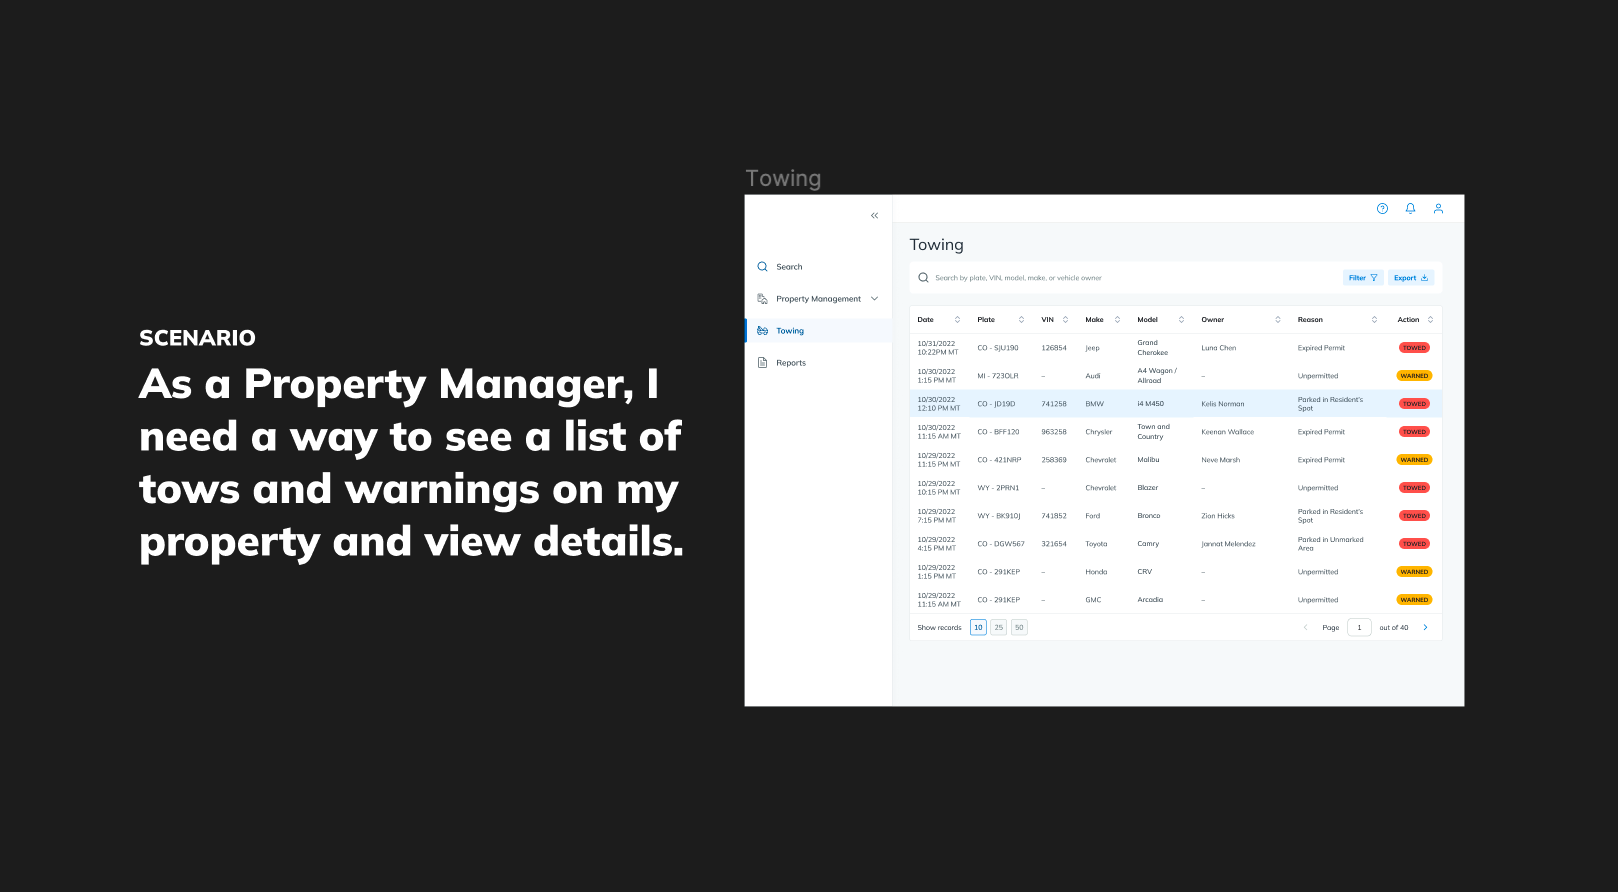Viewport: 1618px width, 892px height.
Task: Sort table by Plate column arrows
Action: click(x=1021, y=320)
